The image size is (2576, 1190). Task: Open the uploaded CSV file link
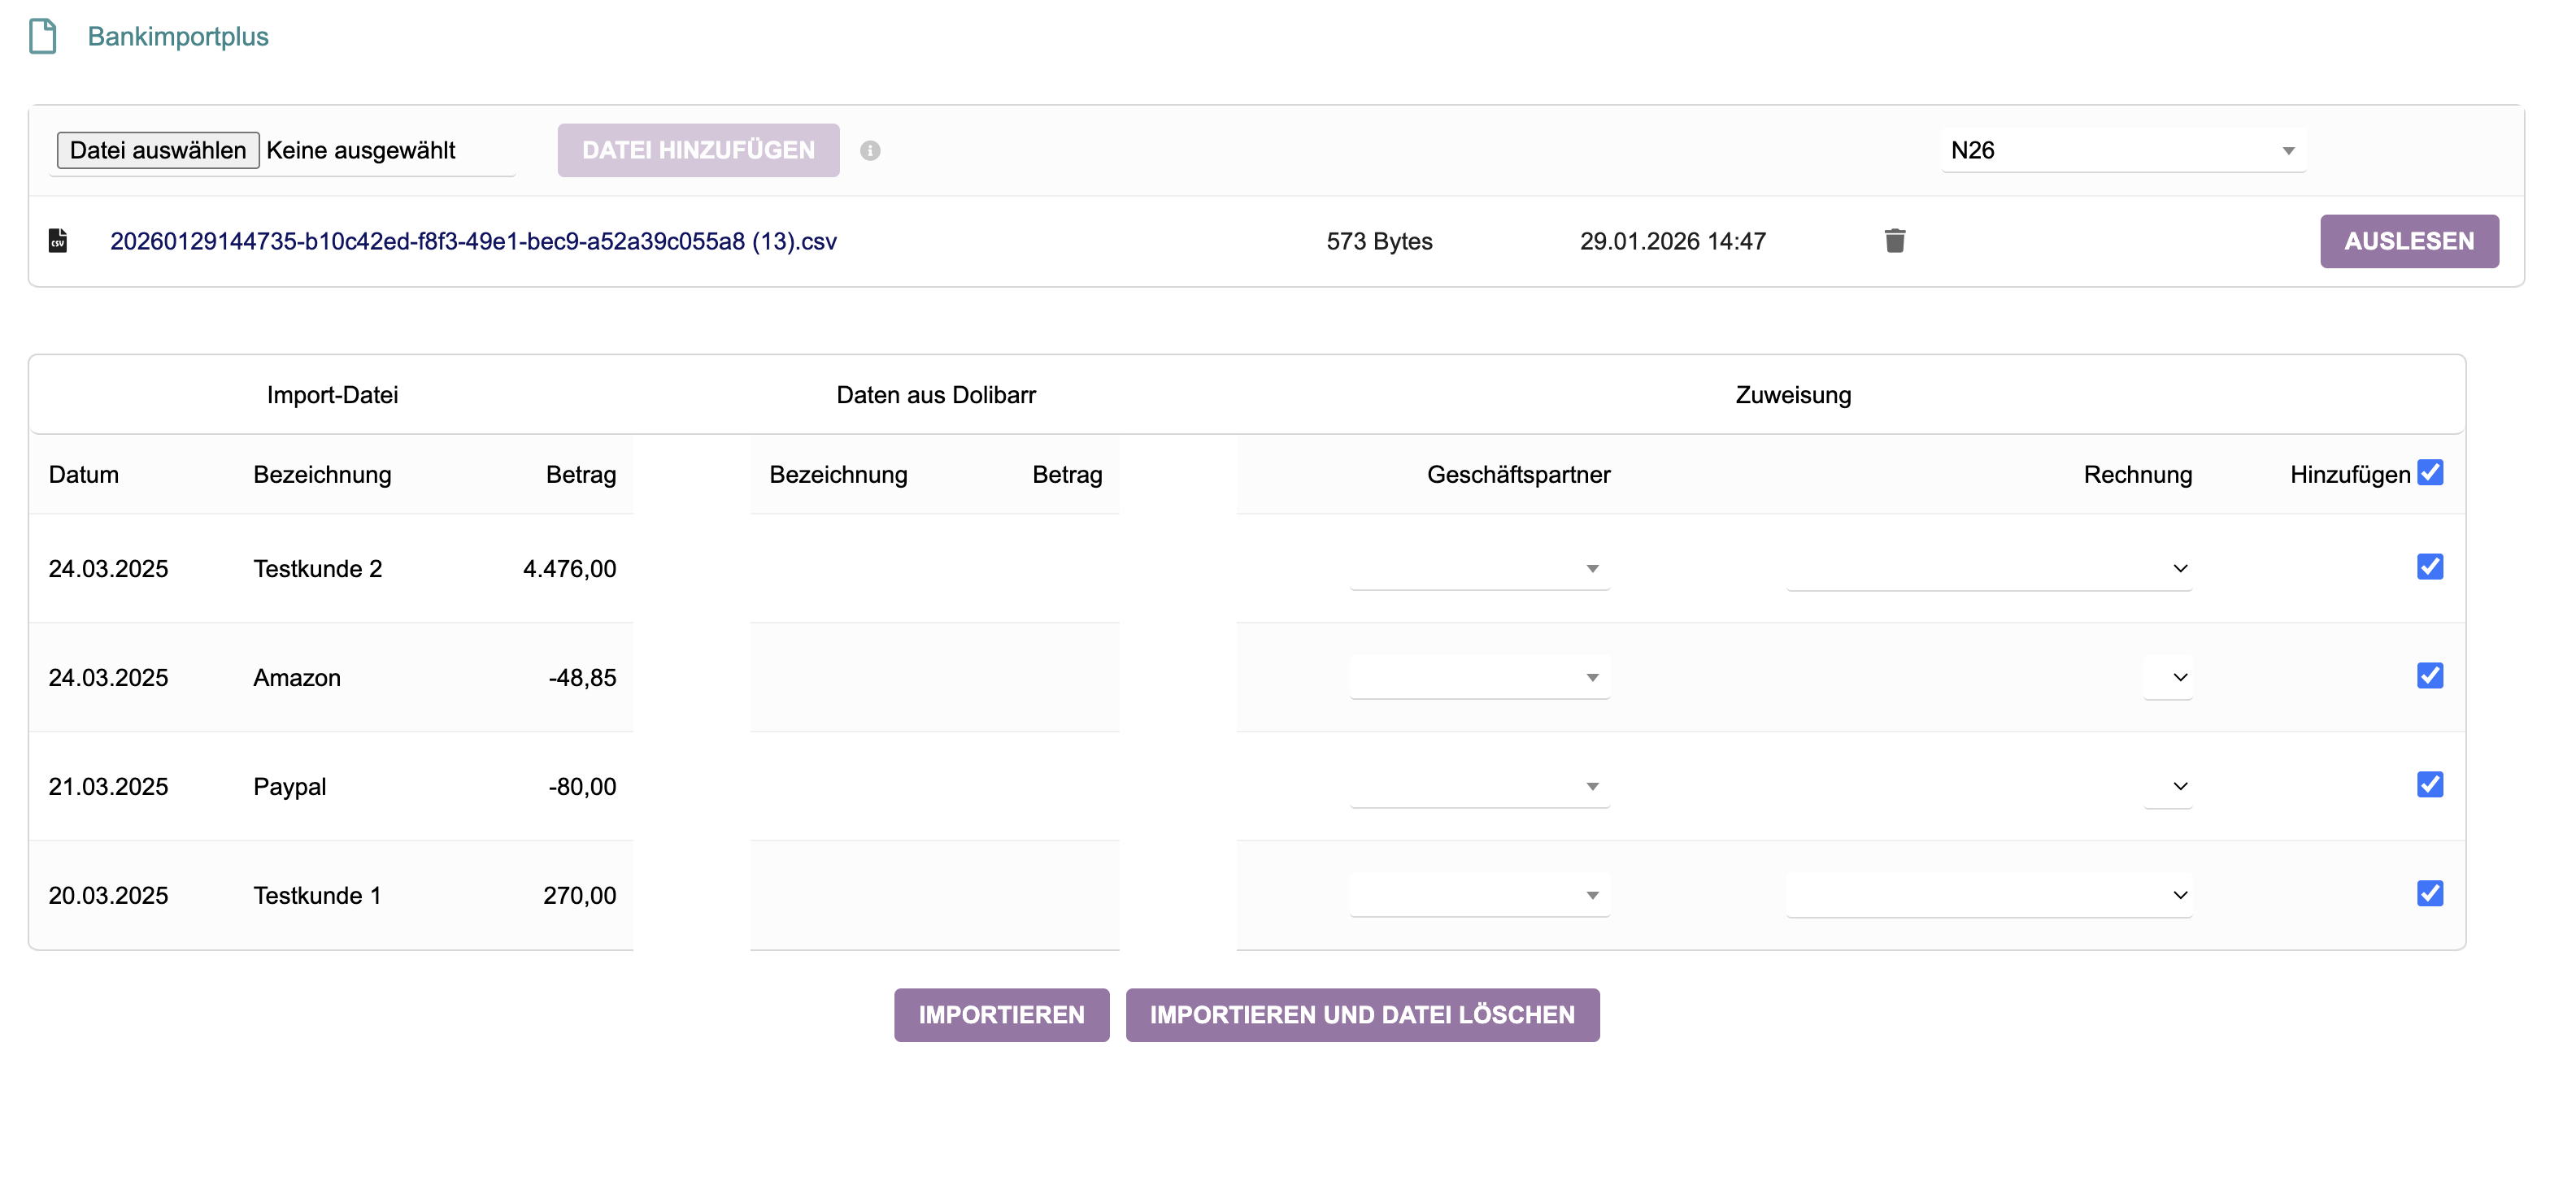tap(473, 241)
